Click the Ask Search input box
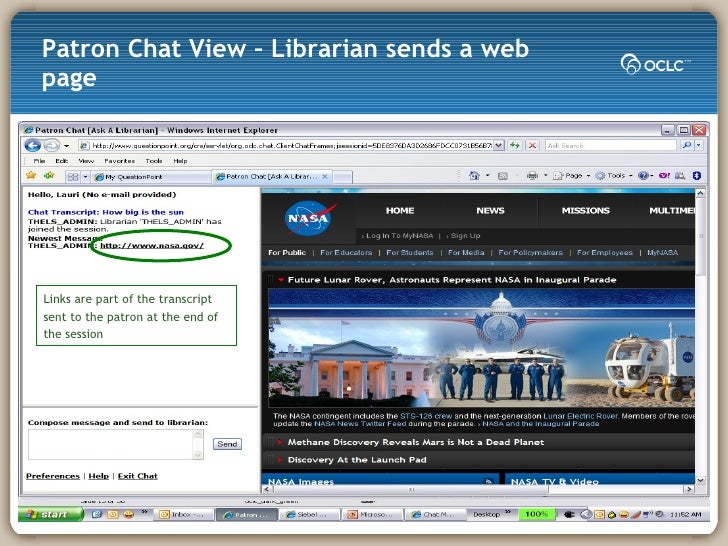Image resolution: width=728 pixels, height=546 pixels. [x=611, y=146]
